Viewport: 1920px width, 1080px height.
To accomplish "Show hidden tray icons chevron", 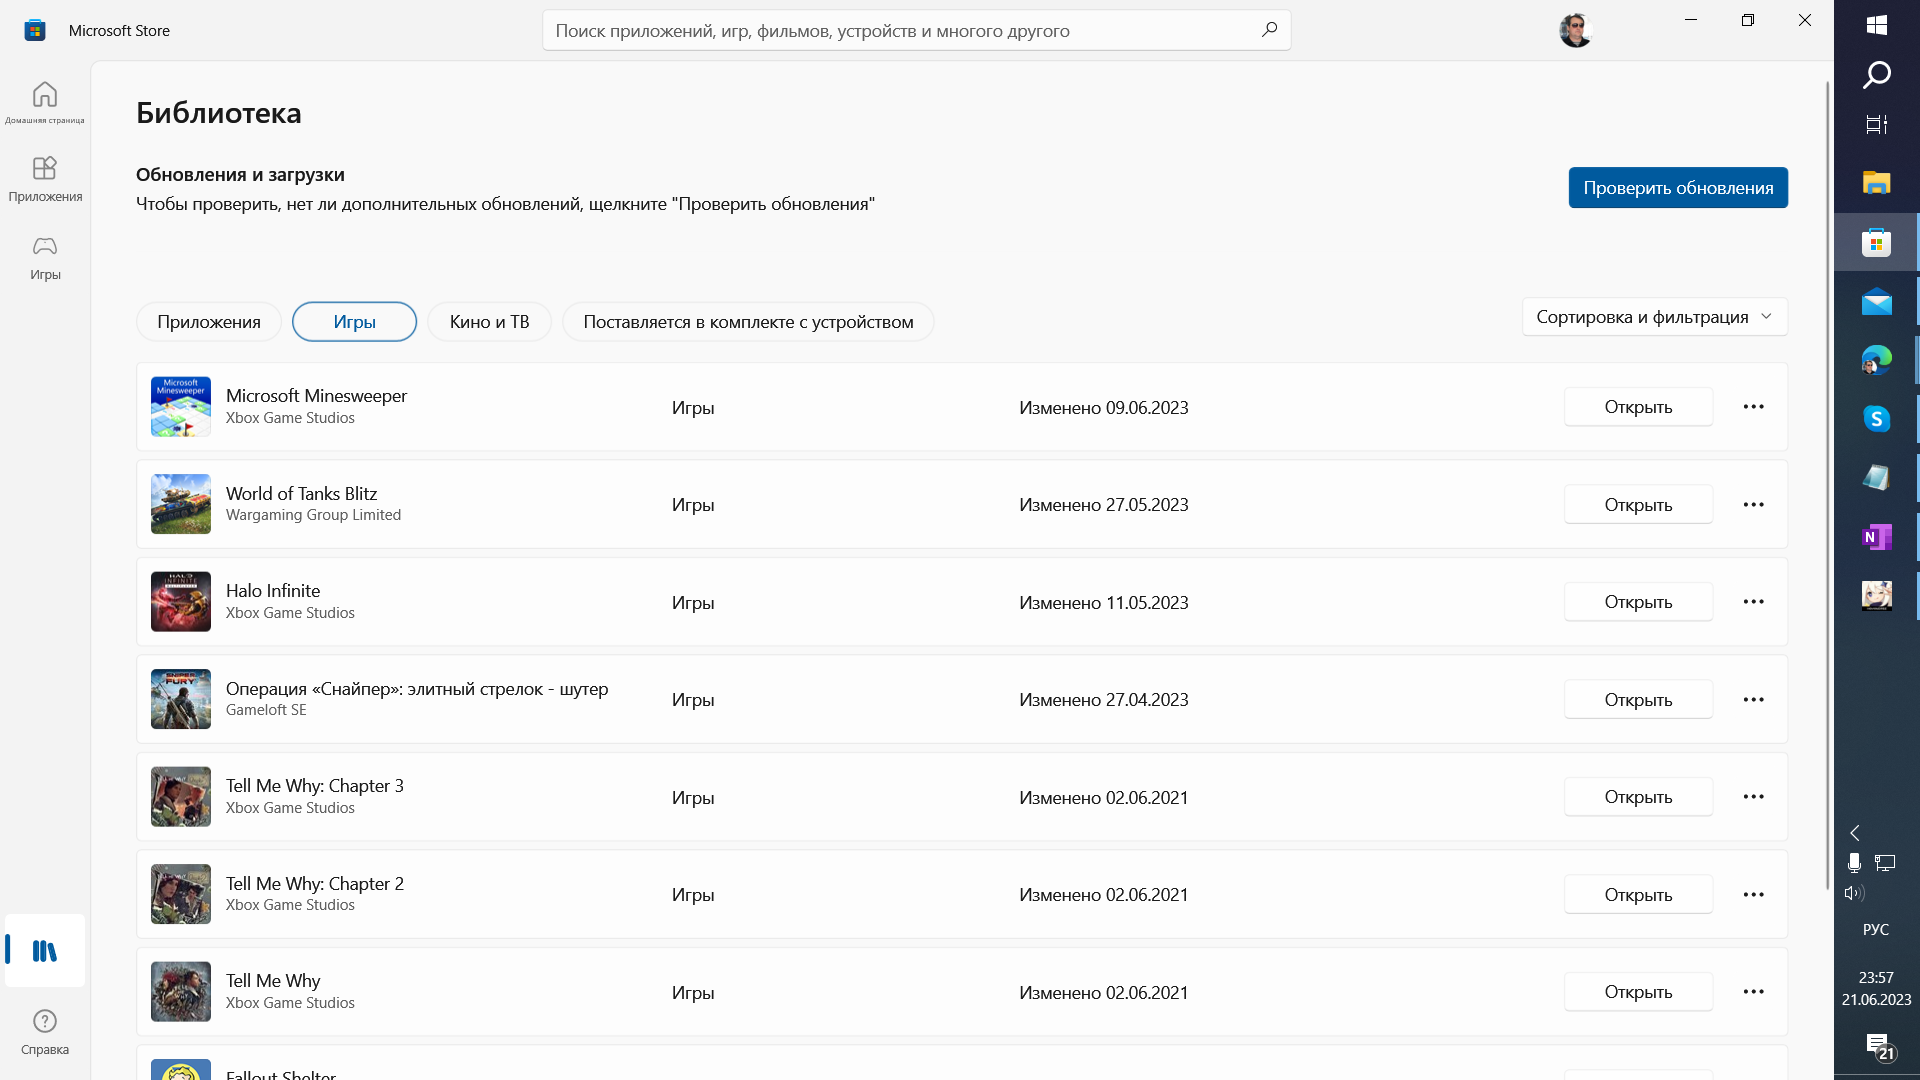I will point(1855,833).
